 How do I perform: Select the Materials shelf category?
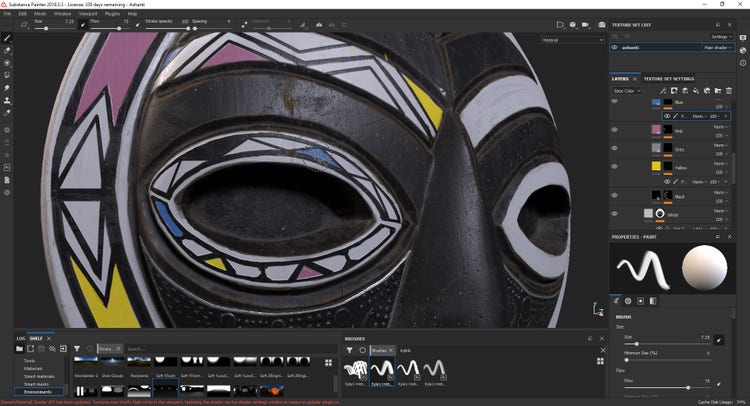(x=33, y=368)
